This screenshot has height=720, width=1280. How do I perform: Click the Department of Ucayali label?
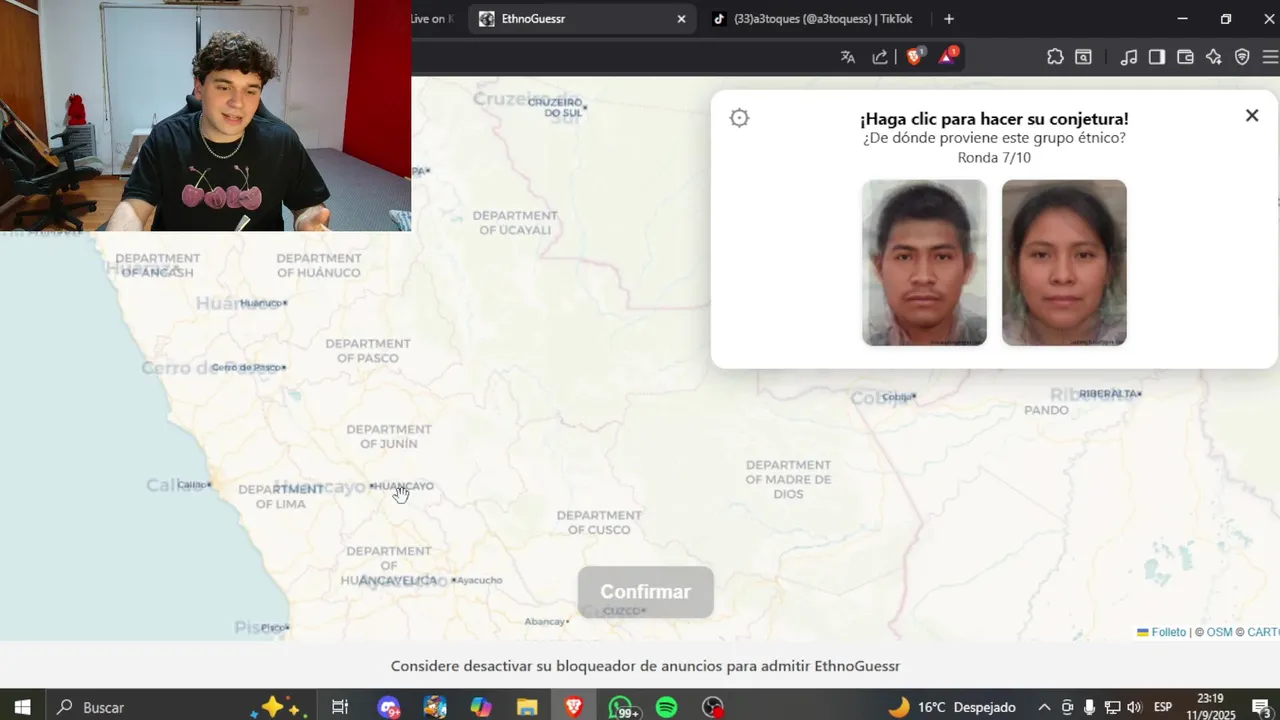(x=515, y=222)
